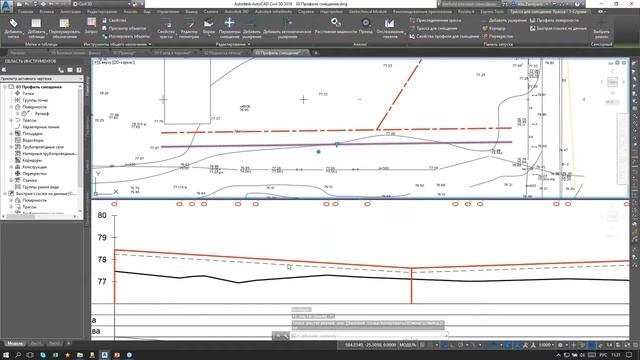Image resolution: width=640 pixels, height=360 pixels.
Task: Click Добавить автоматическое уширение
Action: pyautogui.click(x=287, y=28)
